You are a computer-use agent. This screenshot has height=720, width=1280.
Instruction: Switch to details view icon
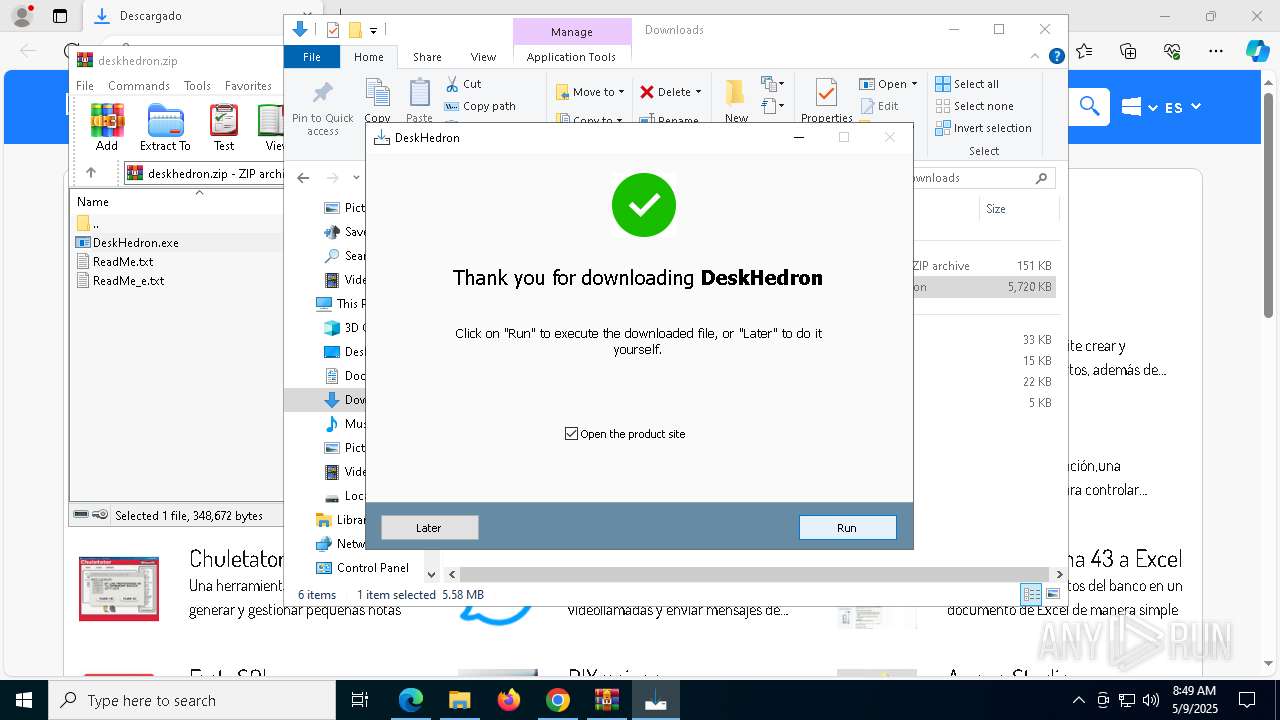pyautogui.click(x=1031, y=594)
